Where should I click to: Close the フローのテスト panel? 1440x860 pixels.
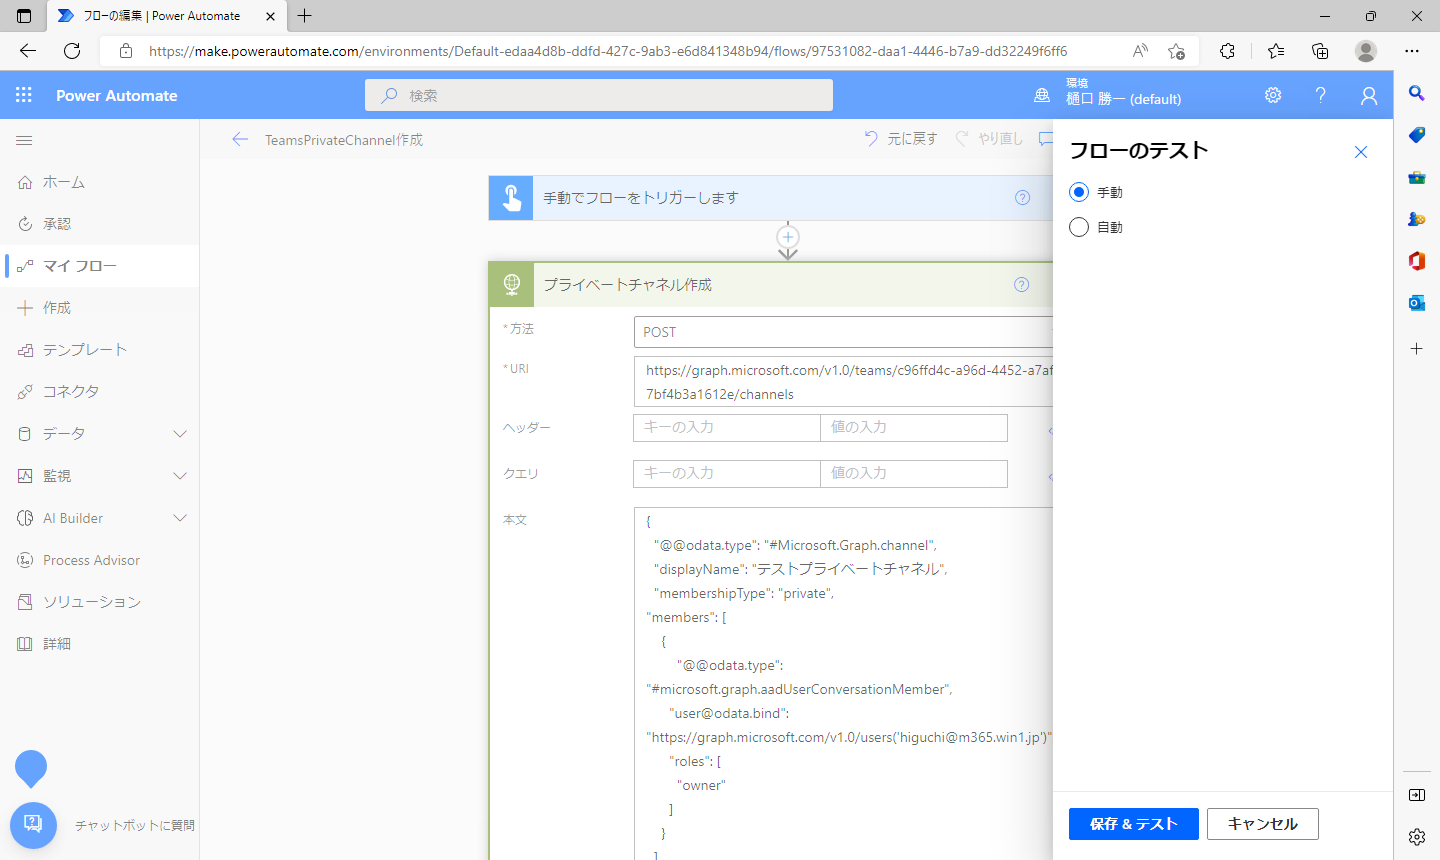pyautogui.click(x=1361, y=152)
